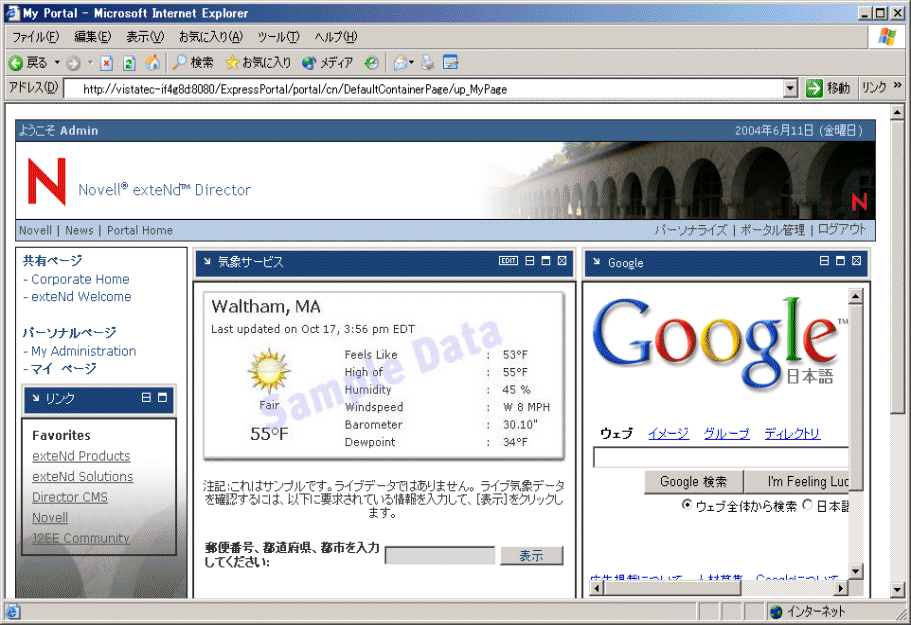Image resolution: width=911 pixels, height=625 pixels.
Task: Click the Google 検索 button
Action: [694, 482]
